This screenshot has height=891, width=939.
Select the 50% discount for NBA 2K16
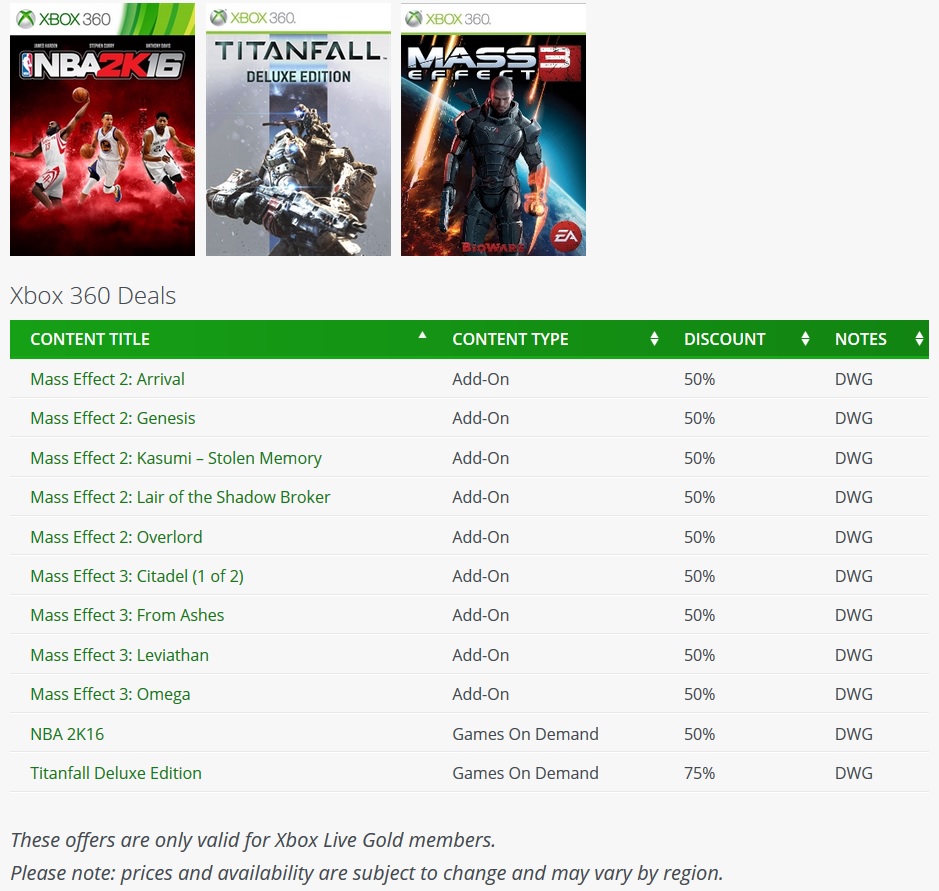(x=699, y=734)
